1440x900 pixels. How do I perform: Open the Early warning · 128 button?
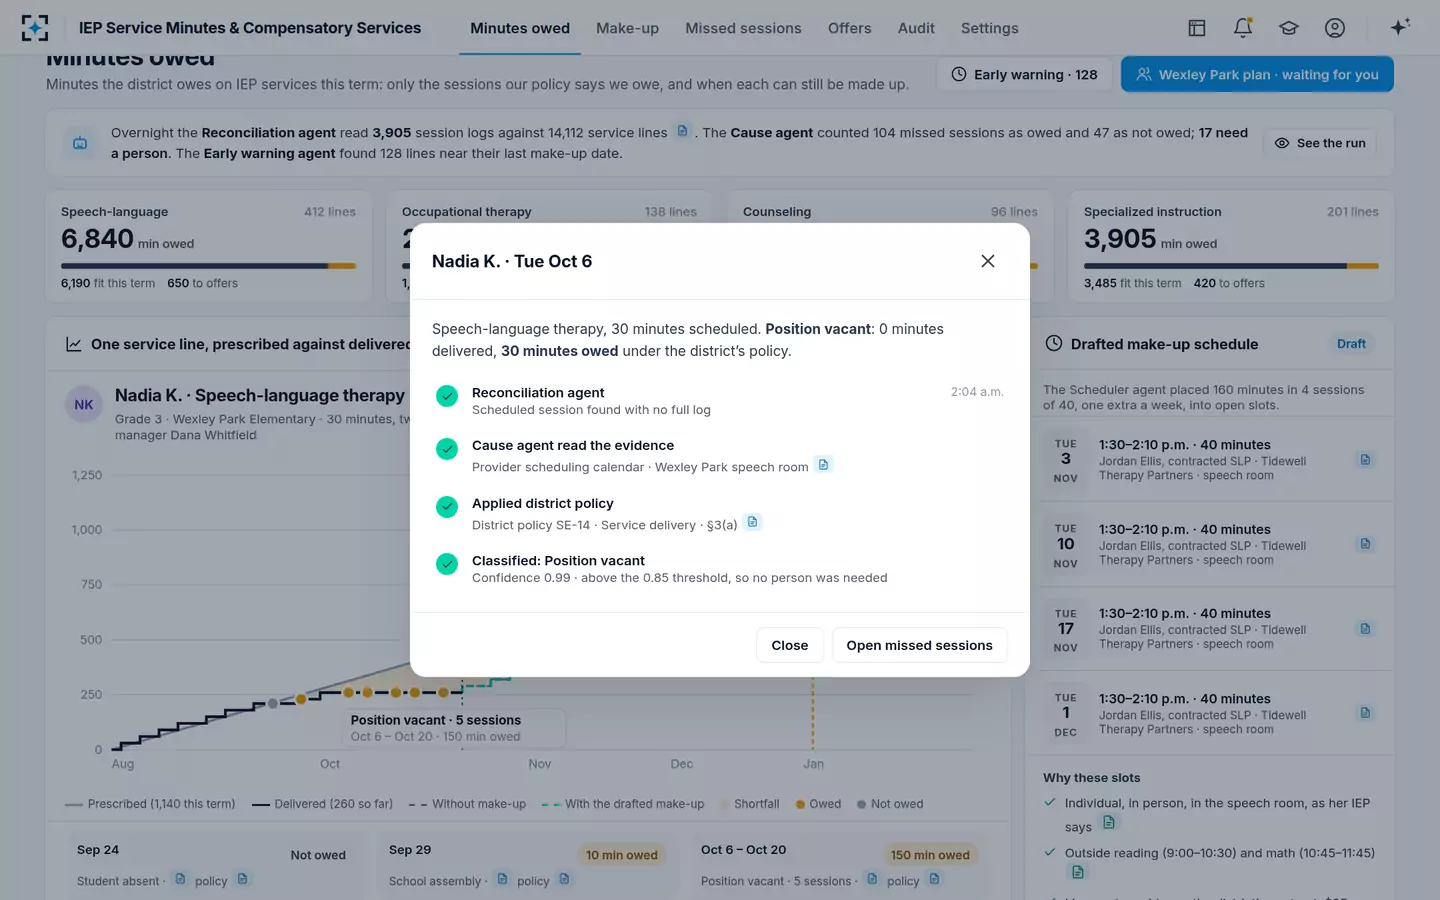click(1024, 74)
